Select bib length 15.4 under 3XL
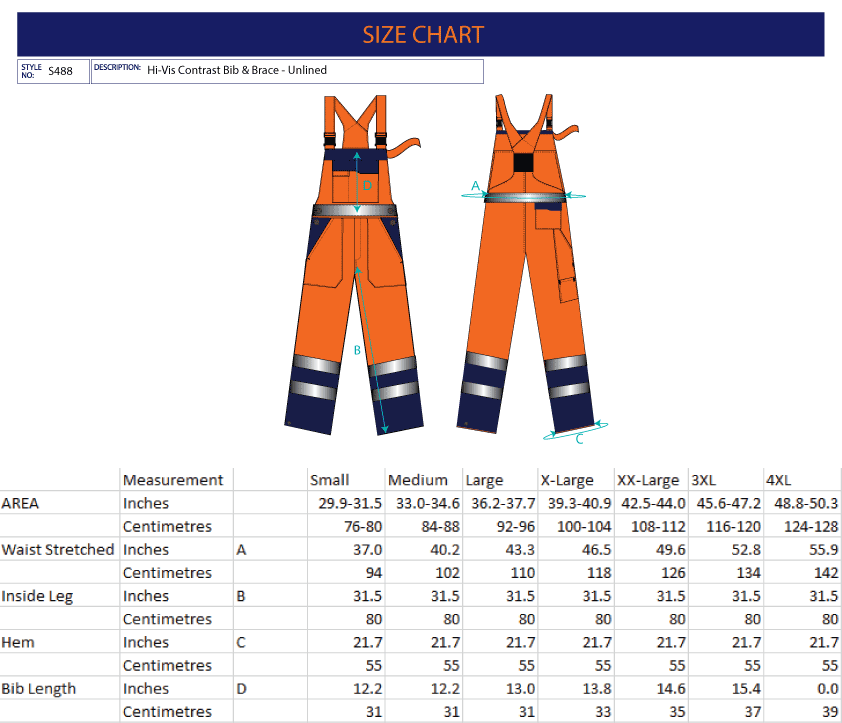Image resolution: width=842 pixels, height=723 pixels. [746, 689]
